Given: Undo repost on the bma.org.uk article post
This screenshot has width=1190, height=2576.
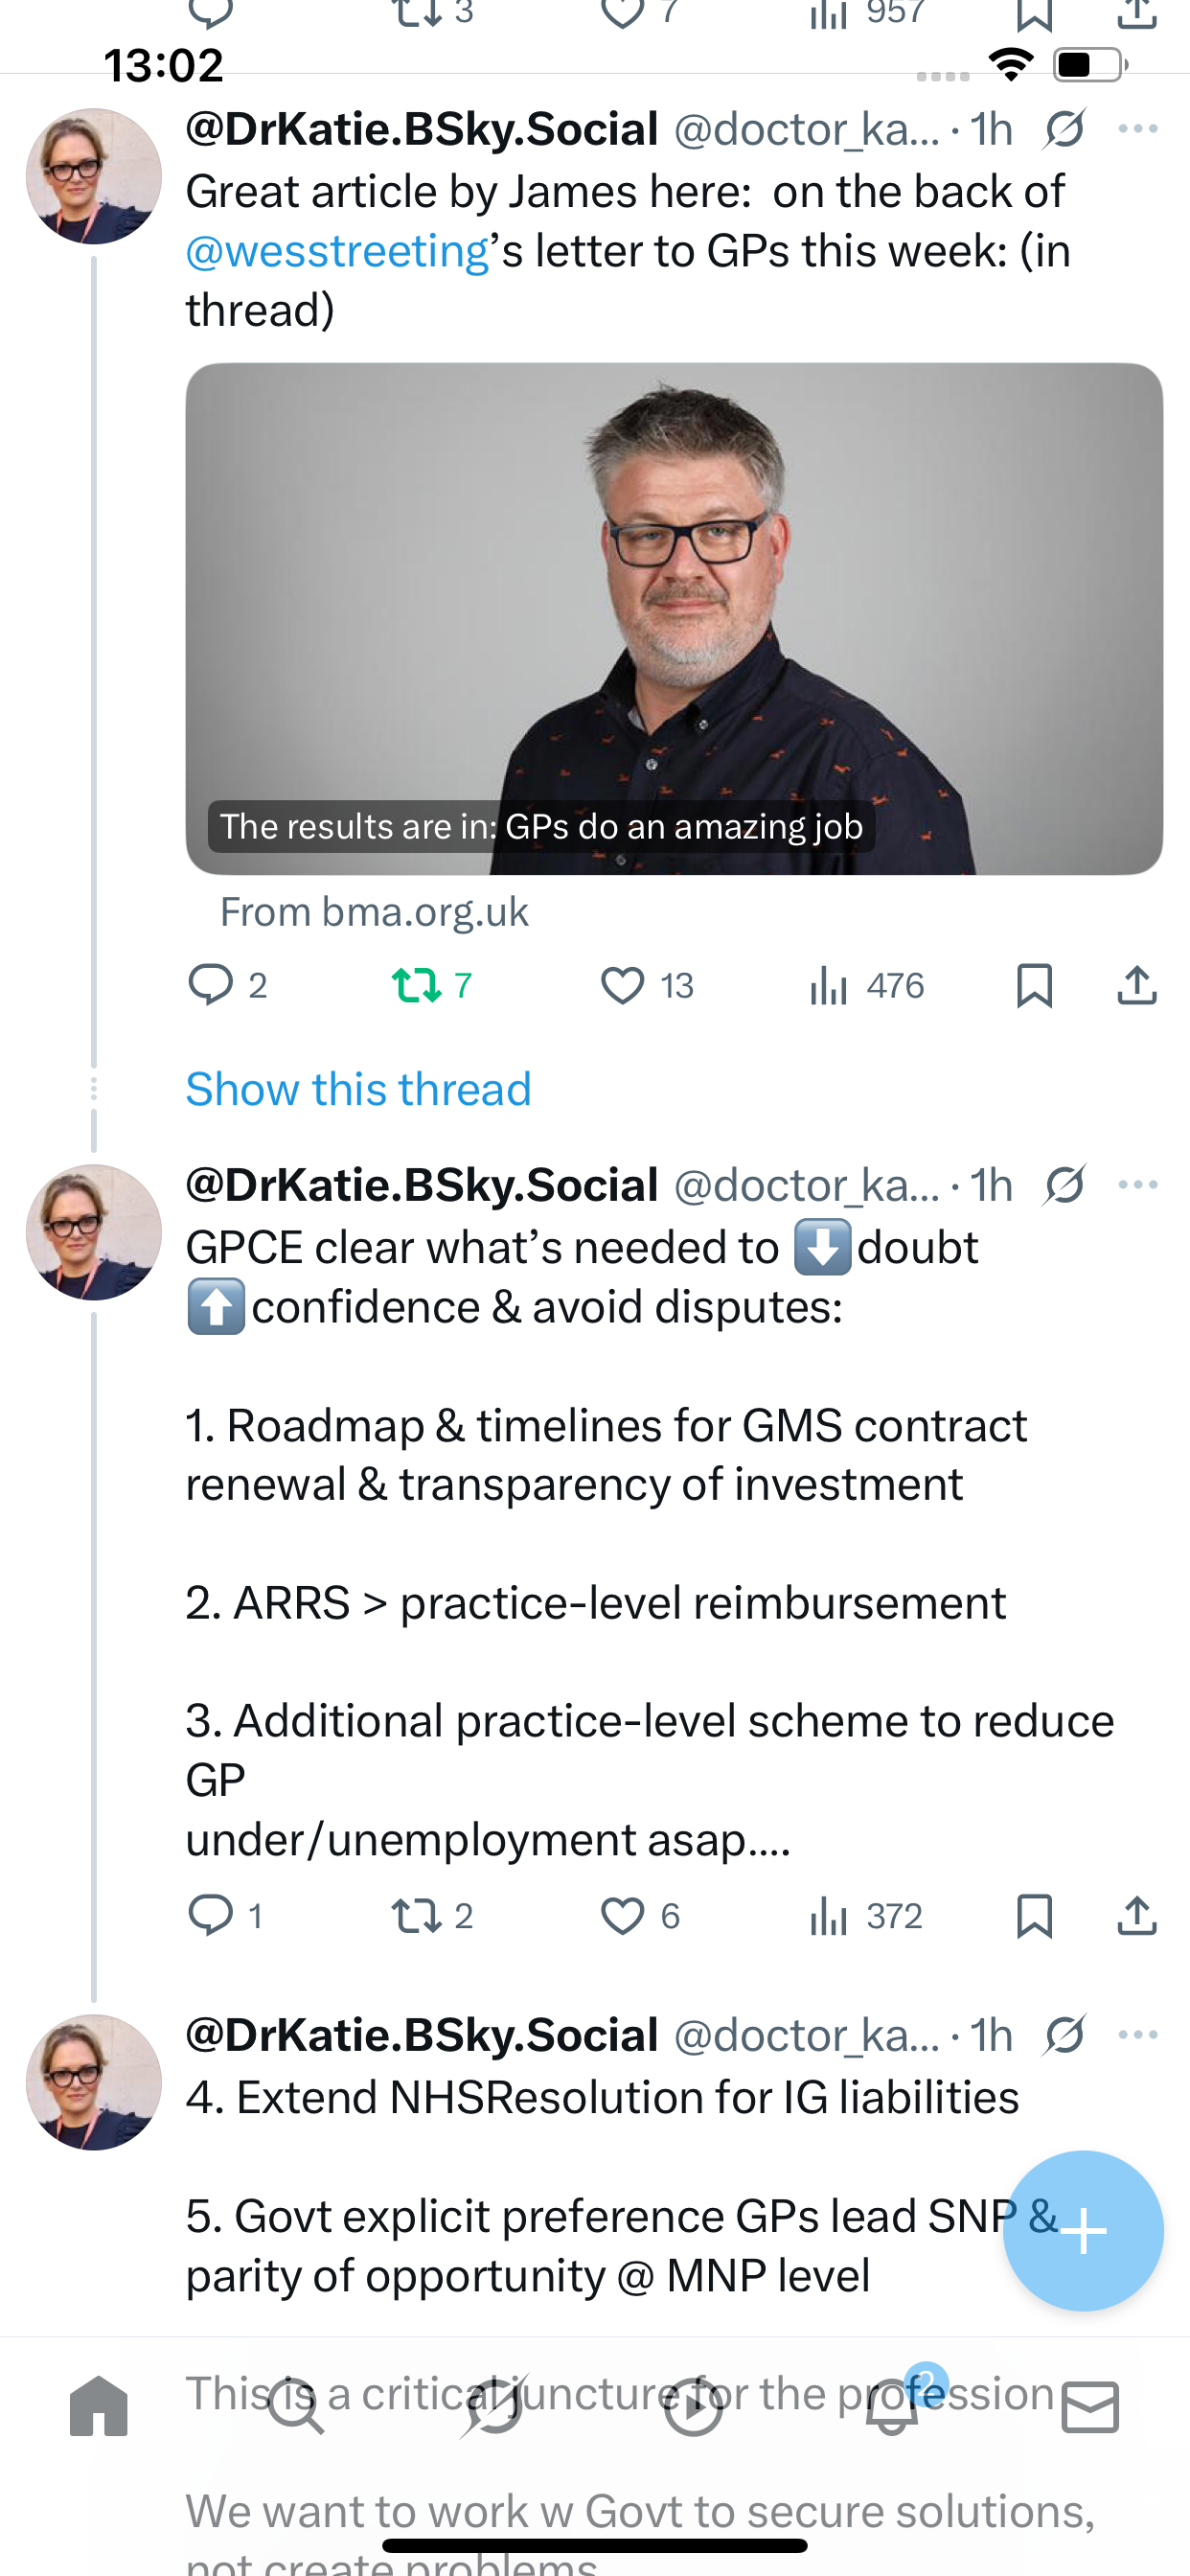Looking at the screenshot, I should pos(417,985).
